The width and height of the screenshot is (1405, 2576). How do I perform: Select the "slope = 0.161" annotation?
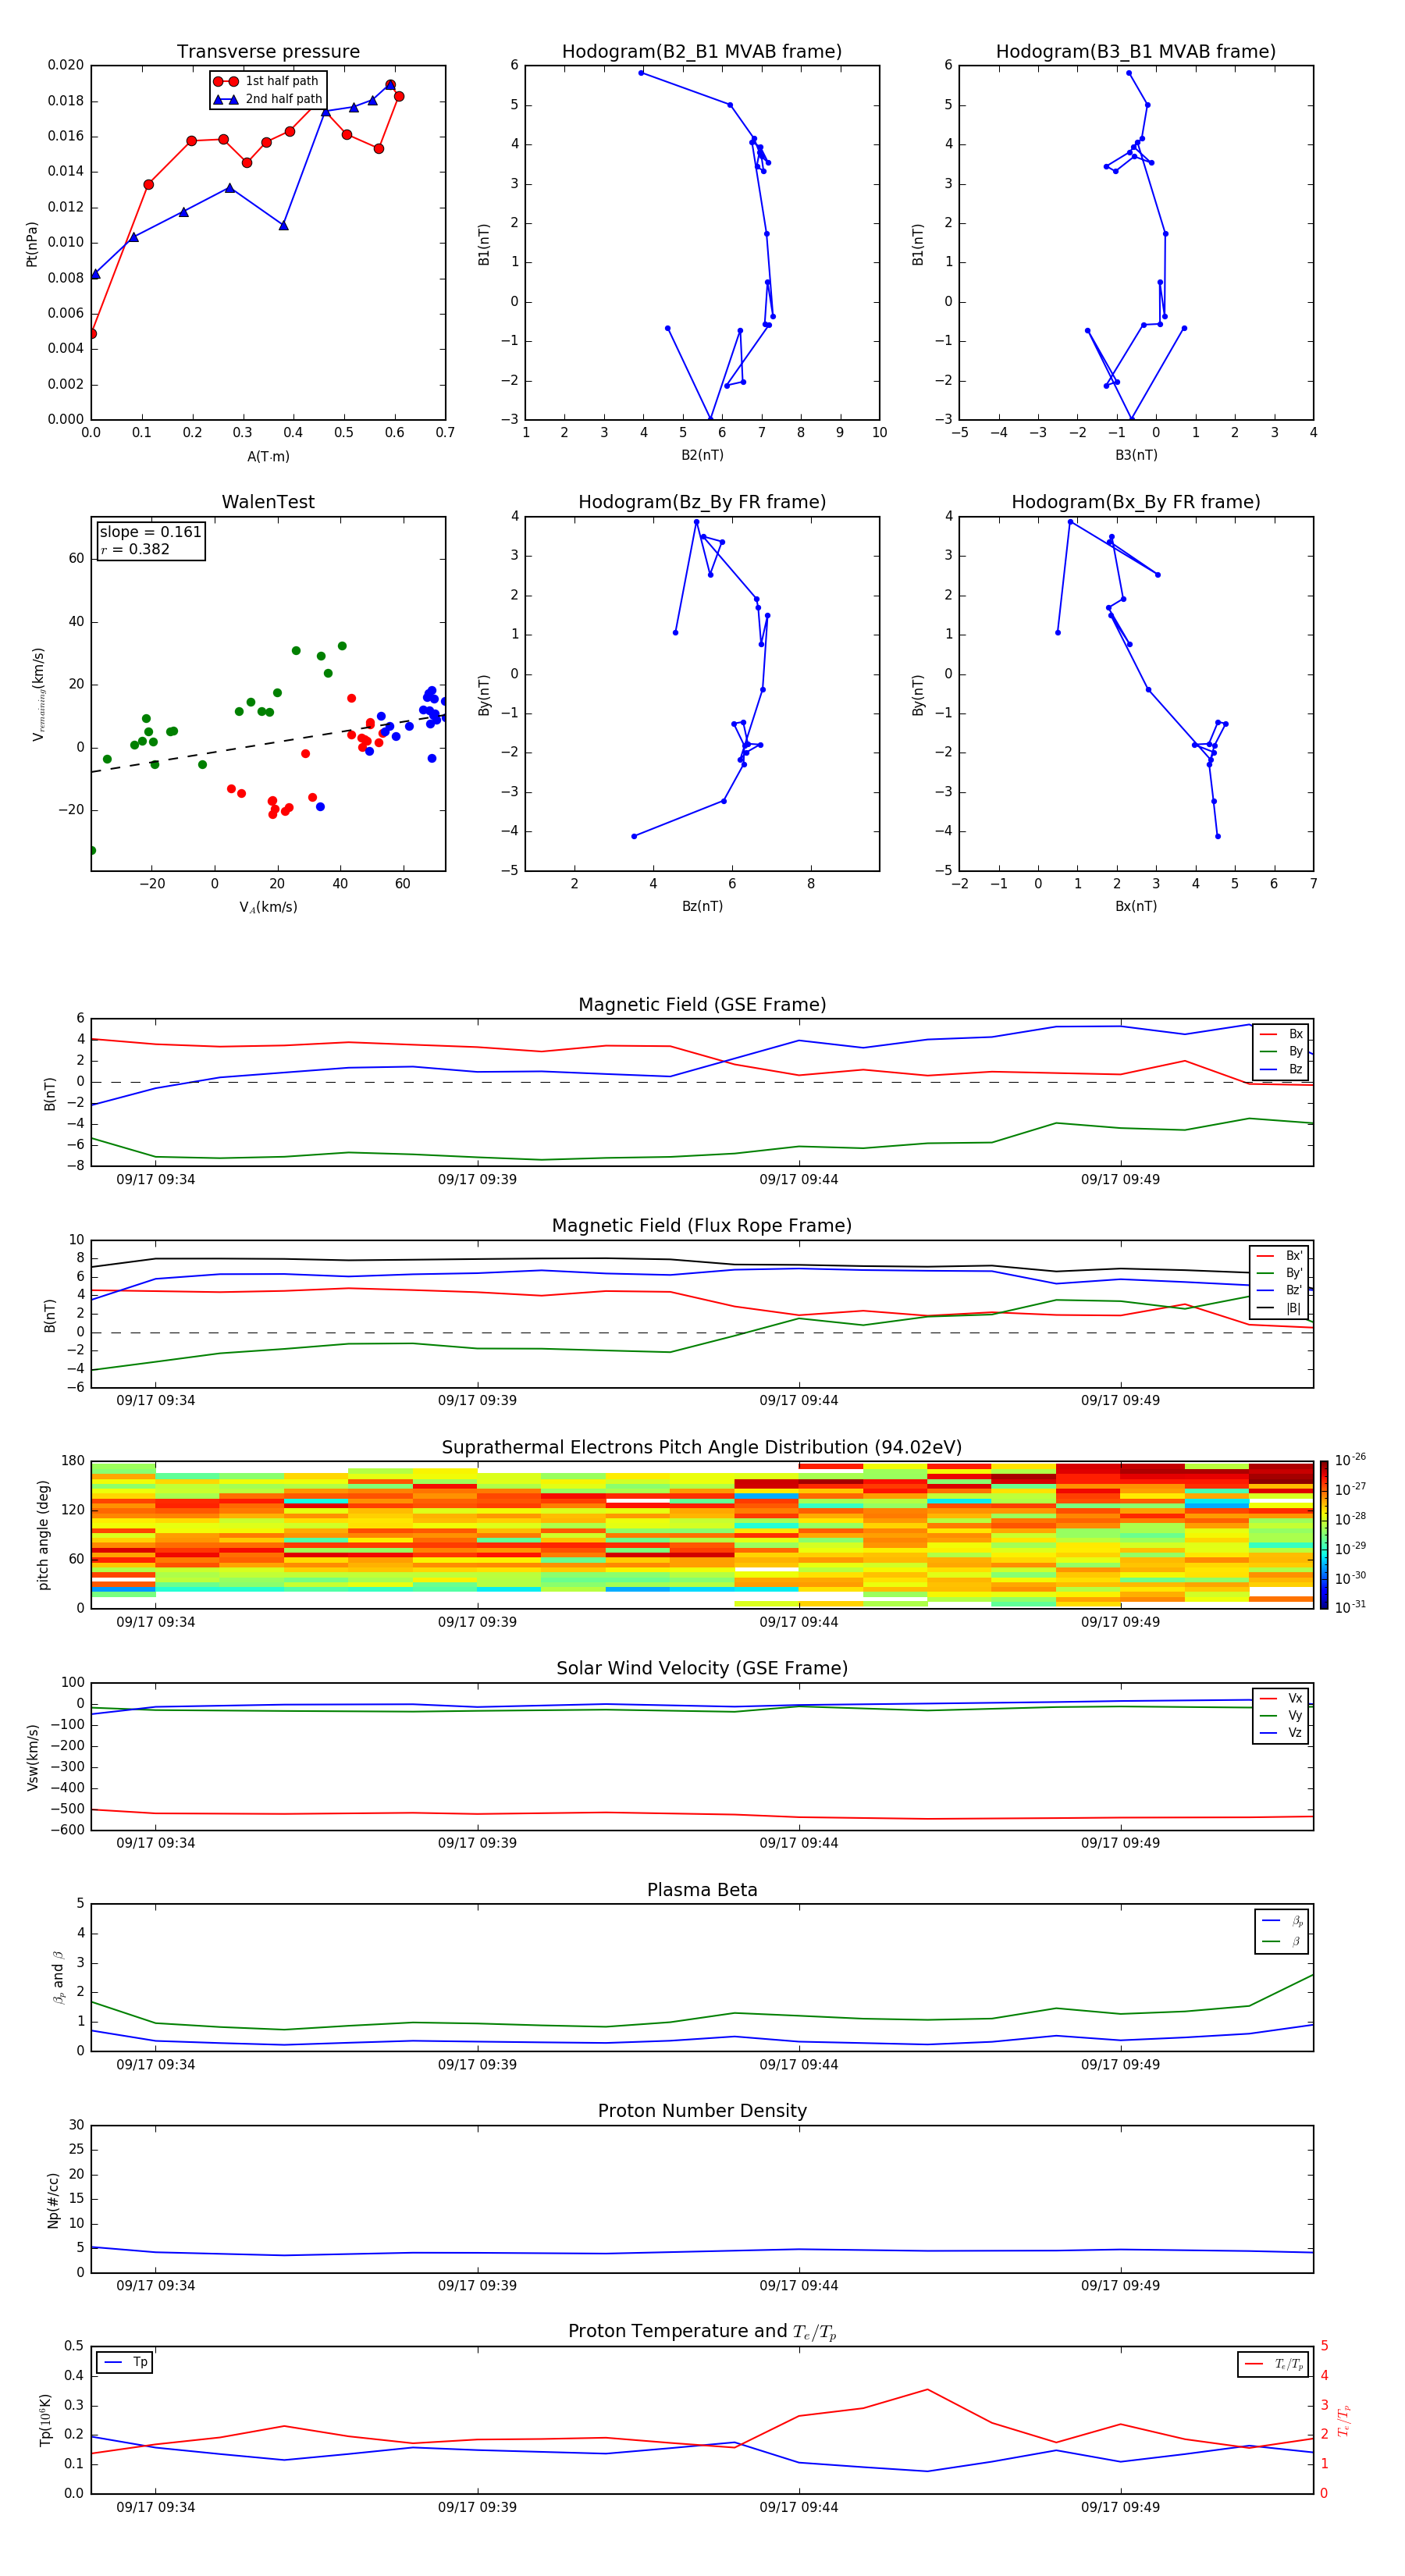[x=151, y=532]
